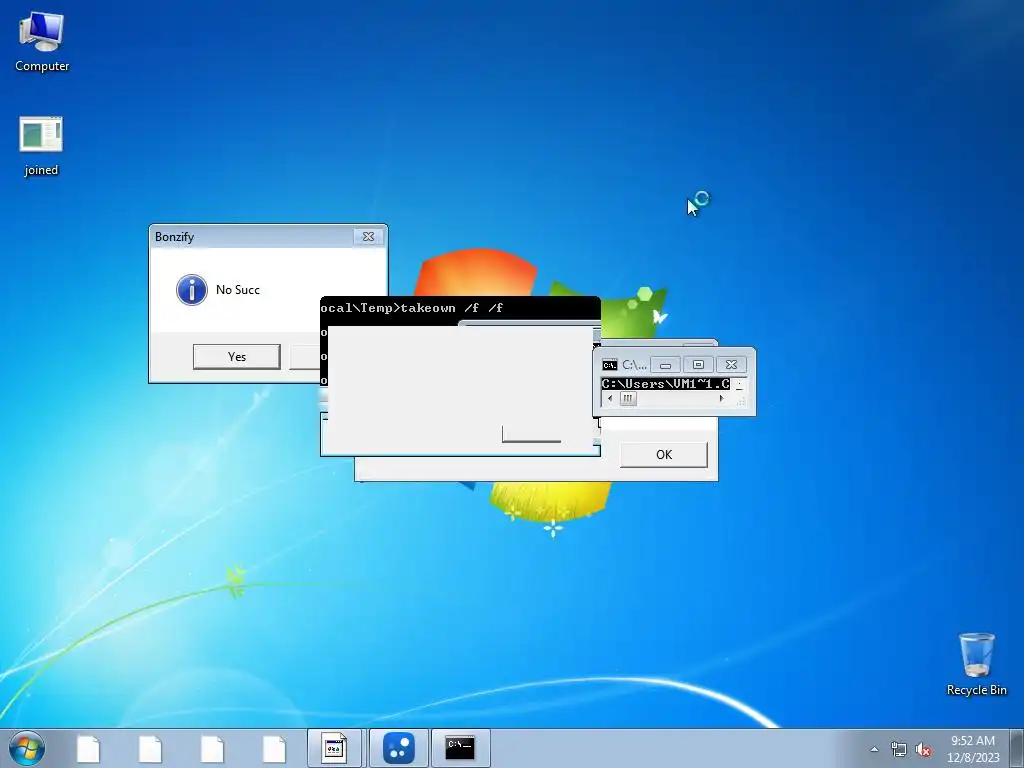Click the right scroll arrow in the cmd window
This screenshot has width=1024, height=768.
tap(722, 398)
